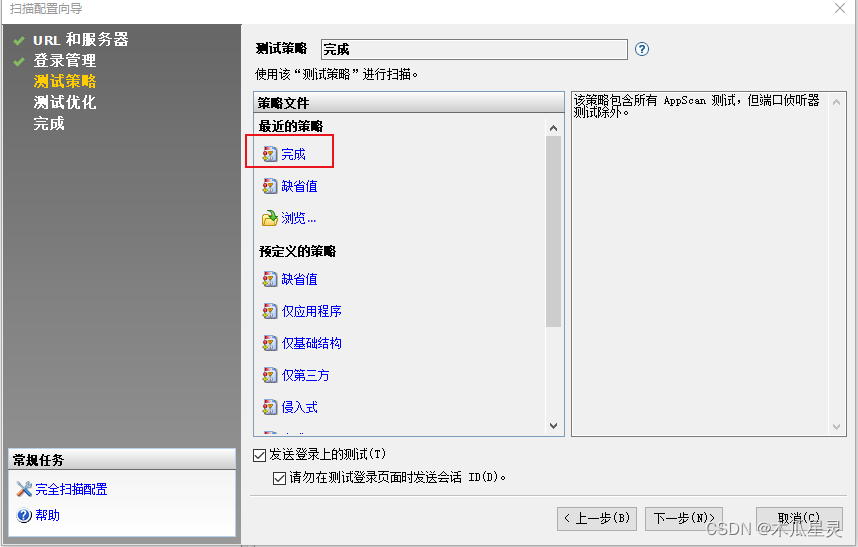Click the blue help icon beside 测试策略 field

pyautogui.click(x=642, y=49)
